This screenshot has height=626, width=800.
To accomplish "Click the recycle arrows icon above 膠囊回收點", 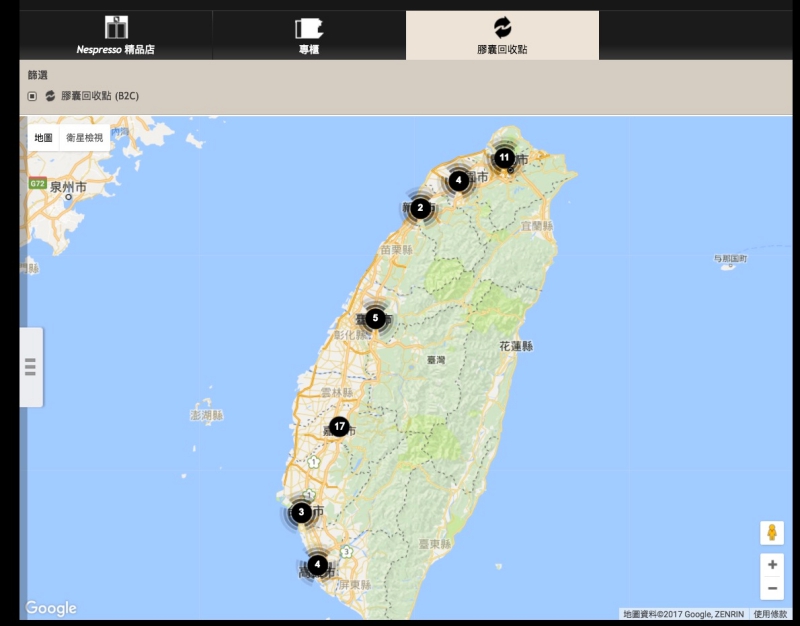I will (502, 27).
